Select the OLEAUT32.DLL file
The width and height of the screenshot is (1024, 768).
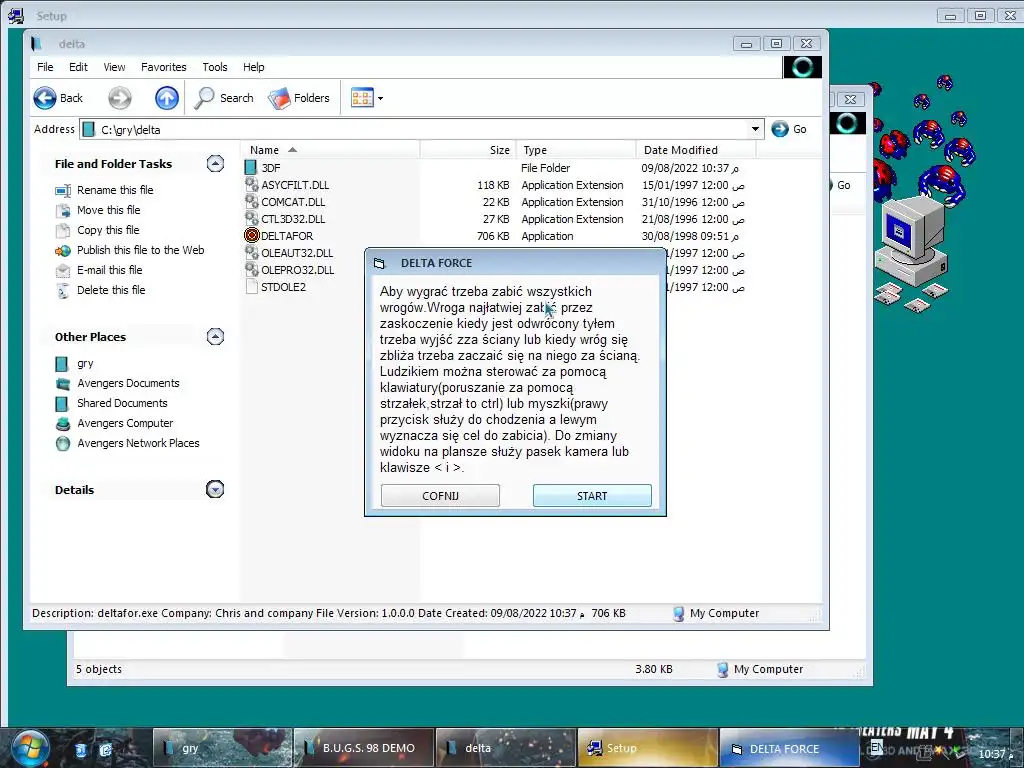click(296, 253)
